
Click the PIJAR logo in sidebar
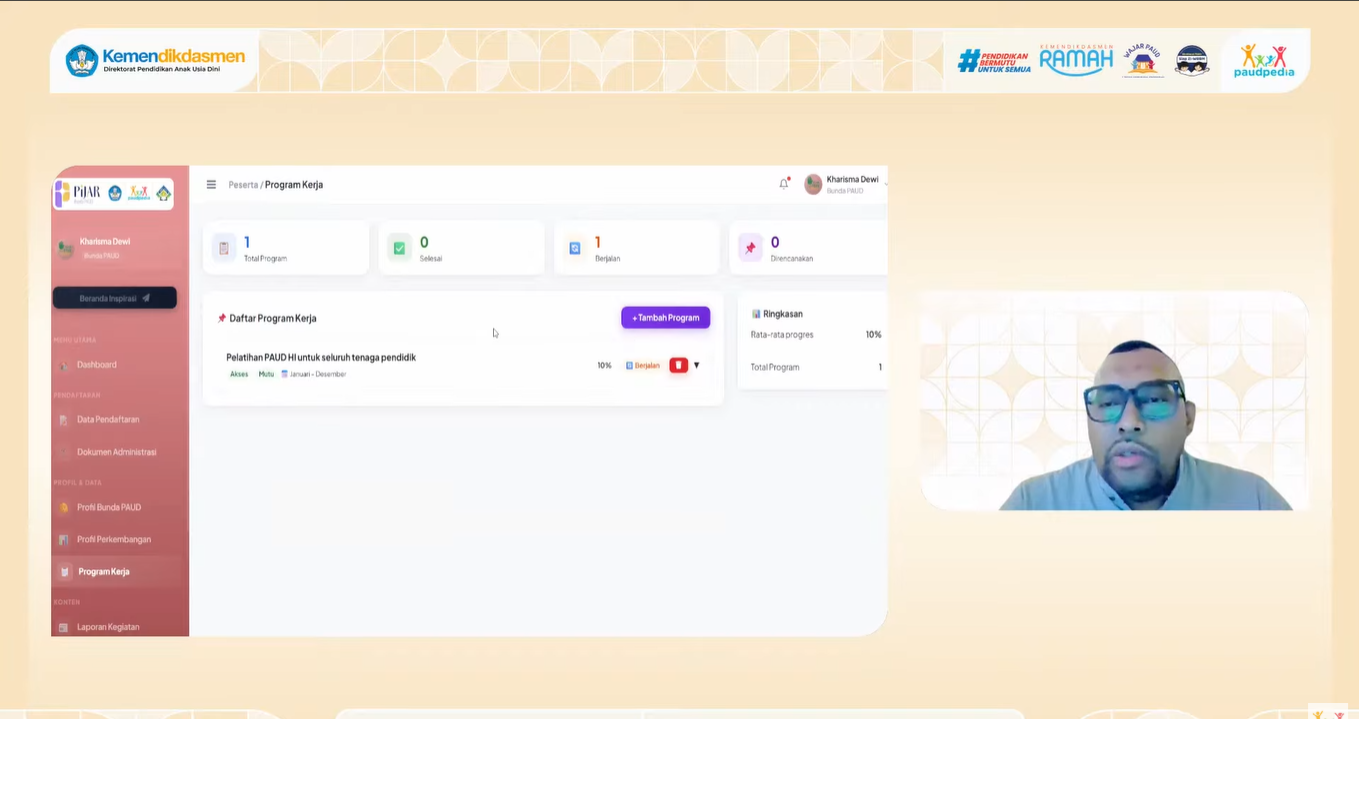77,193
